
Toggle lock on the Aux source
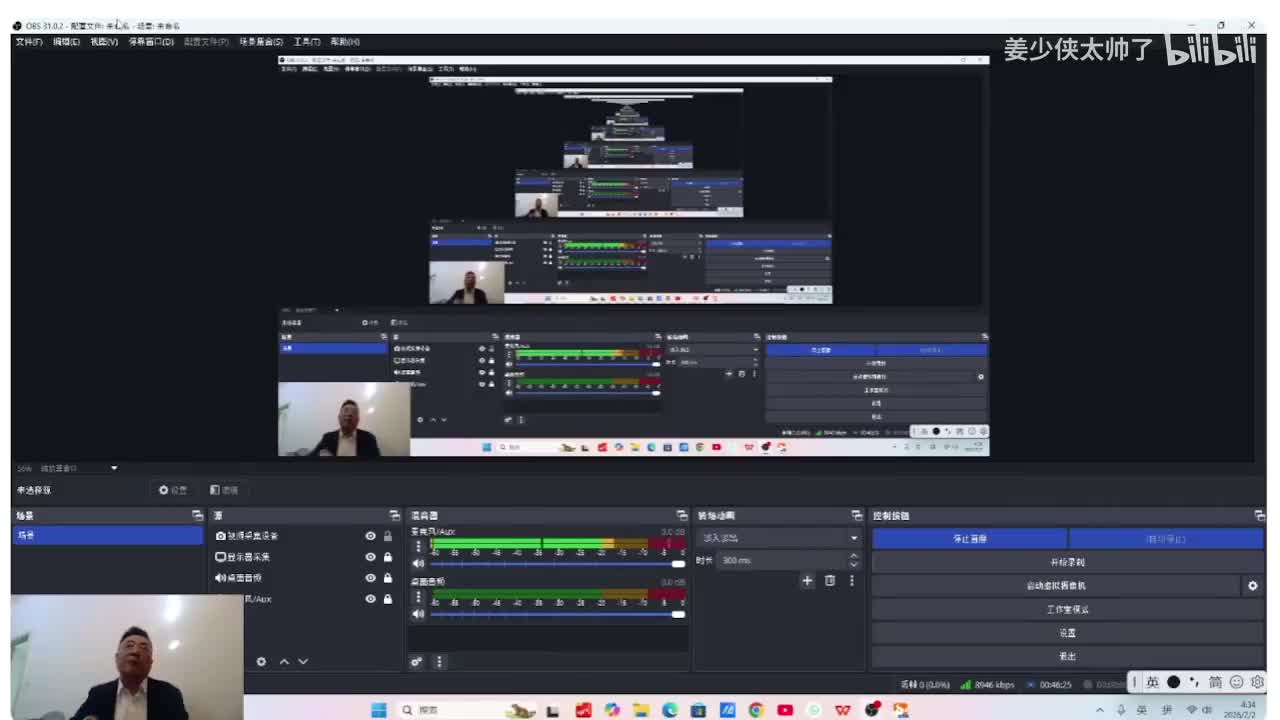(388, 599)
